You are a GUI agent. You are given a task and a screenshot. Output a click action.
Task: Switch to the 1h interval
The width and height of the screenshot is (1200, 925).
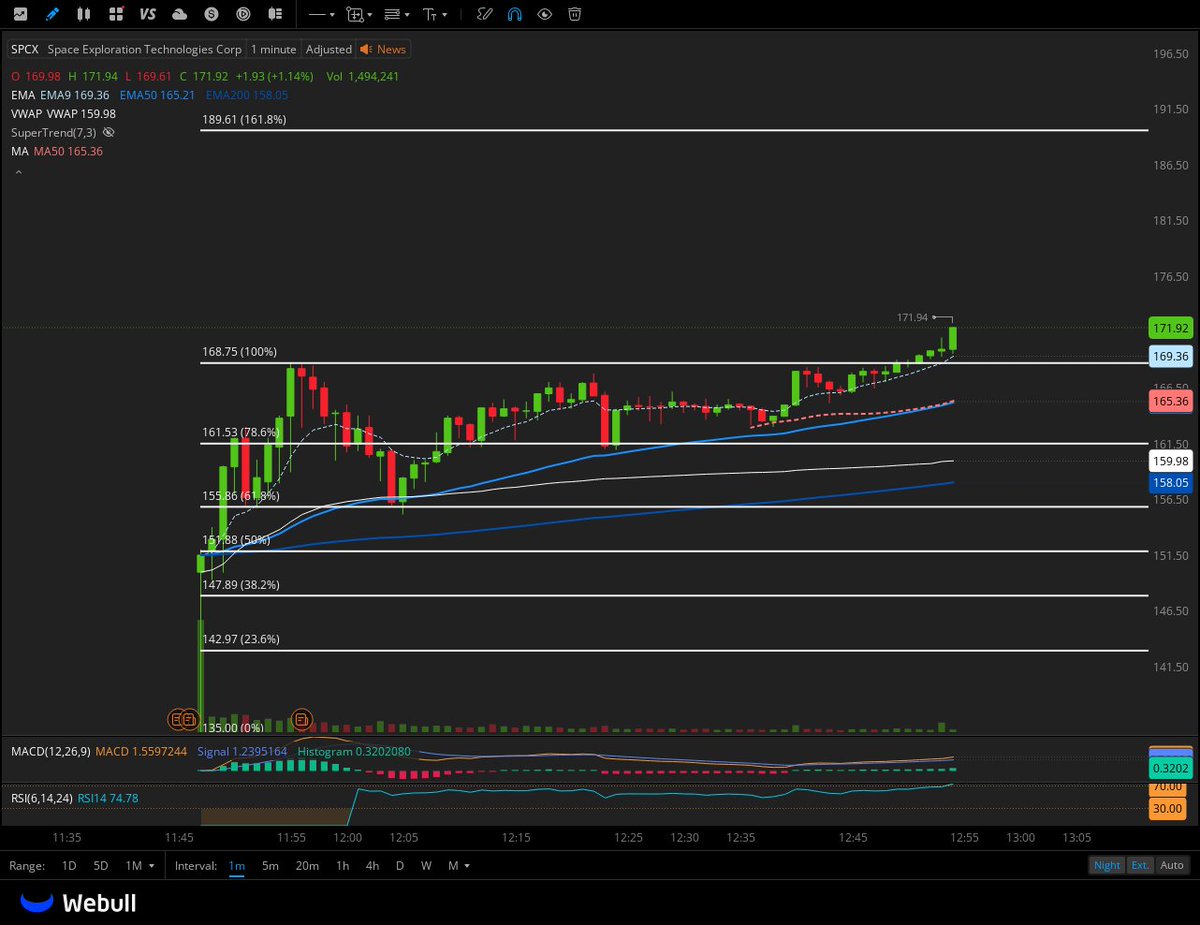click(x=342, y=865)
